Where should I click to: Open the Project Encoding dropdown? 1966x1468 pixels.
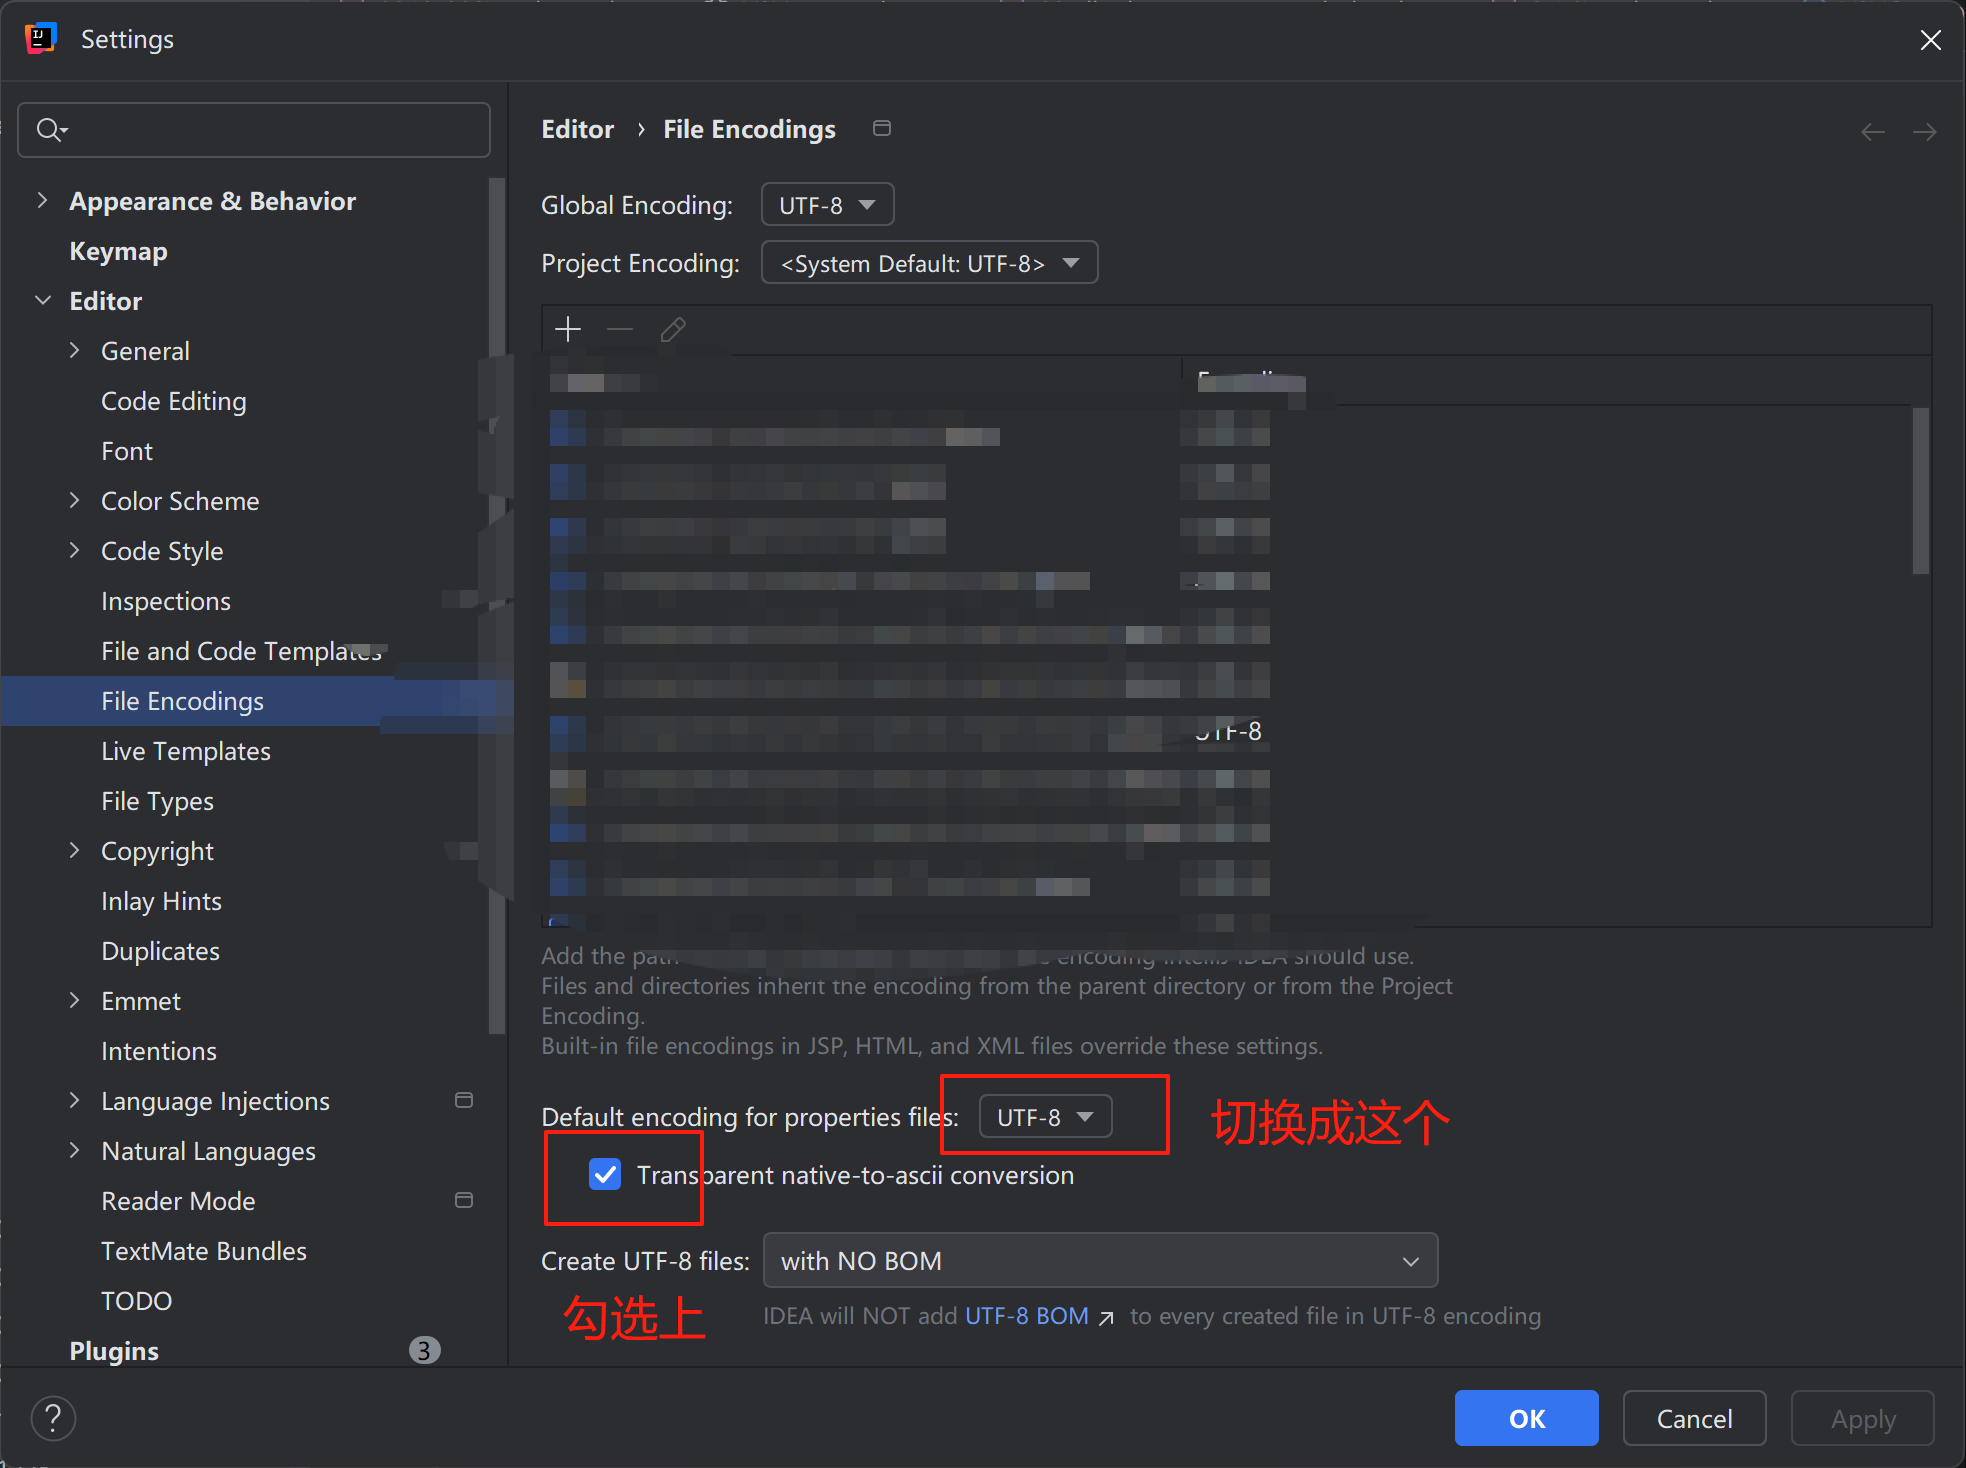929,263
